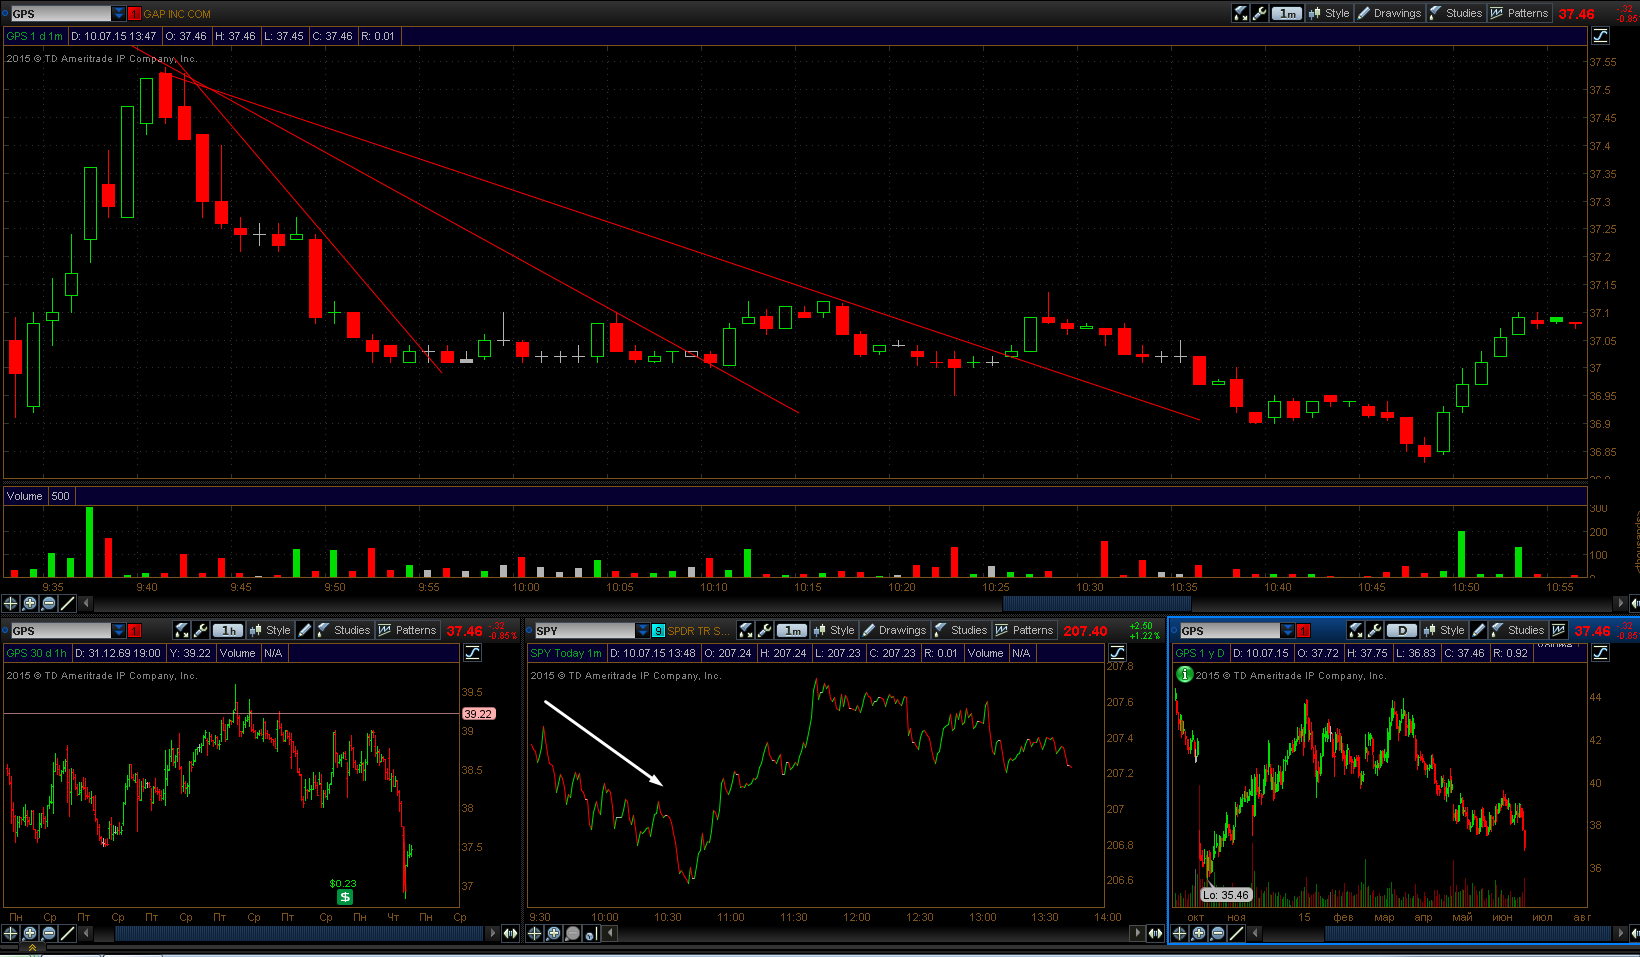
Task: Open Patterns on GPS 1h chart
Action: [407, 630]
